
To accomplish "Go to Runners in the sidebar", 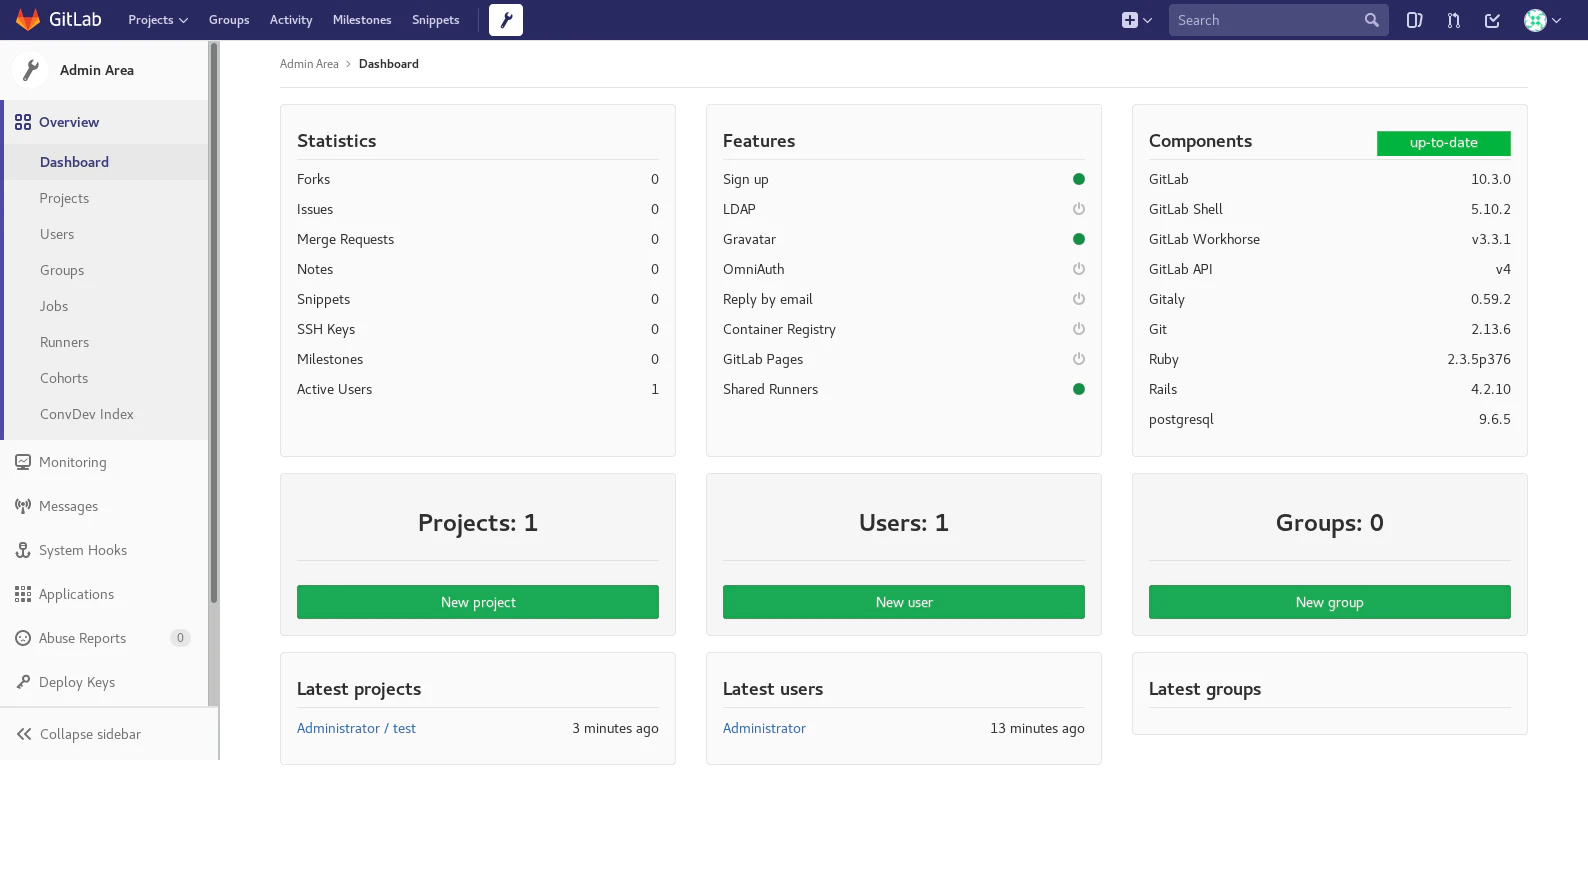I will click(x=64, y=342).
